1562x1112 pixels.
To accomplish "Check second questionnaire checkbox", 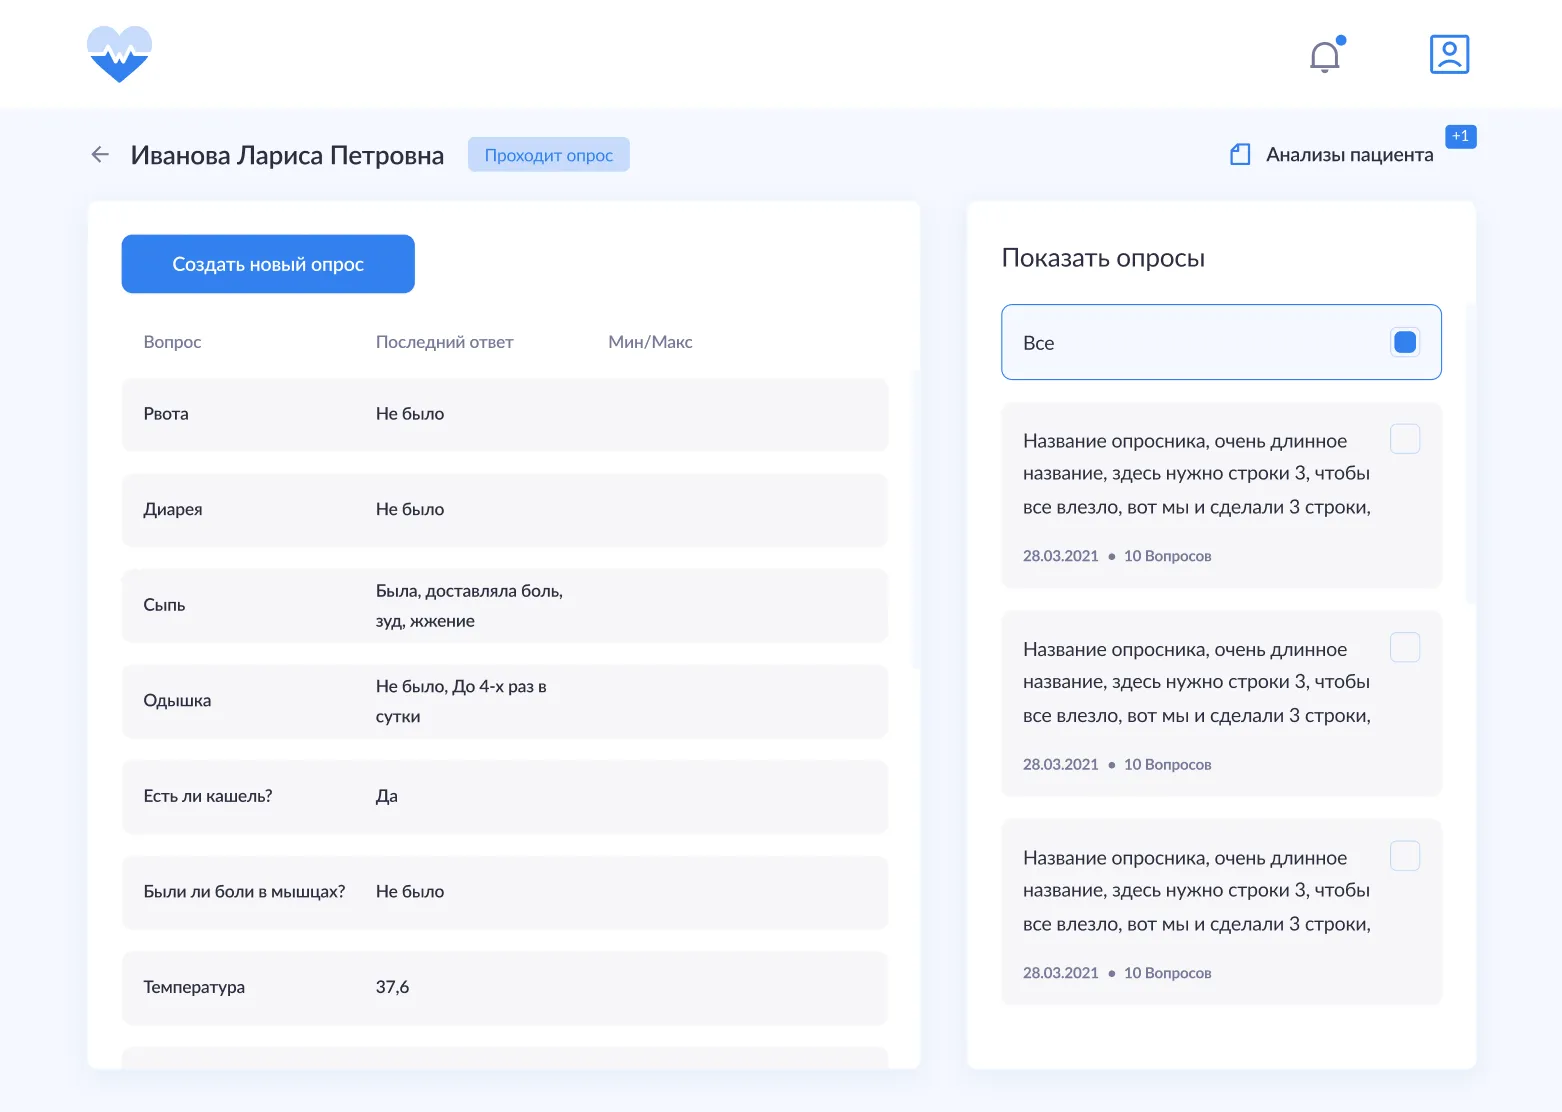I will click(x=1405, y=647).
